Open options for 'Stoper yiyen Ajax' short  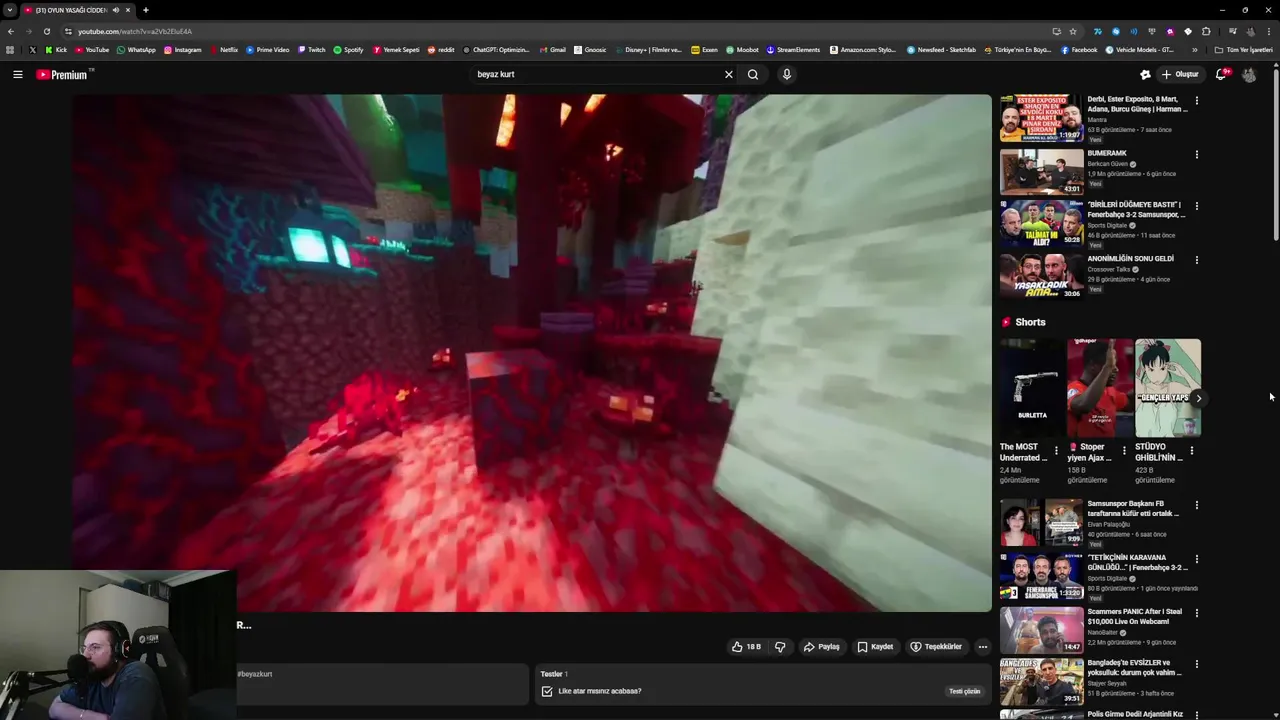tap(1124, 451)
